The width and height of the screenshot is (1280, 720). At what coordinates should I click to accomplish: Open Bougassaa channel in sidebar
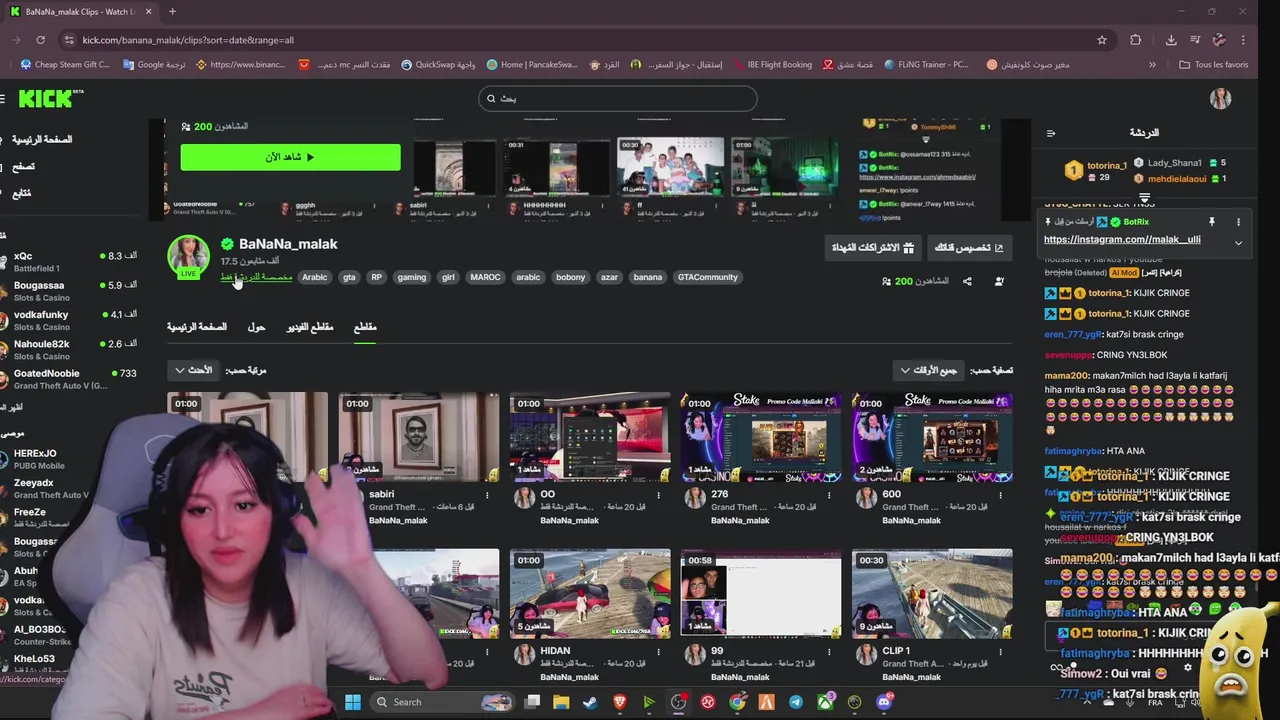click(68, 291)
